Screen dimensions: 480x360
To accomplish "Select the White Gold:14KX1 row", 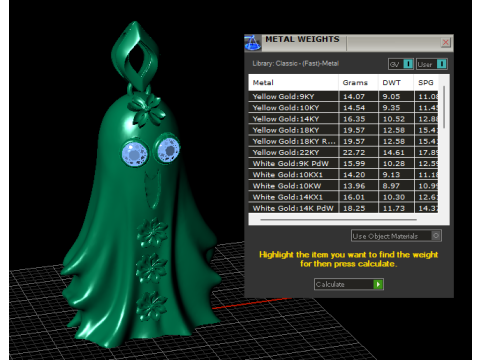I will tap(343, 197).
